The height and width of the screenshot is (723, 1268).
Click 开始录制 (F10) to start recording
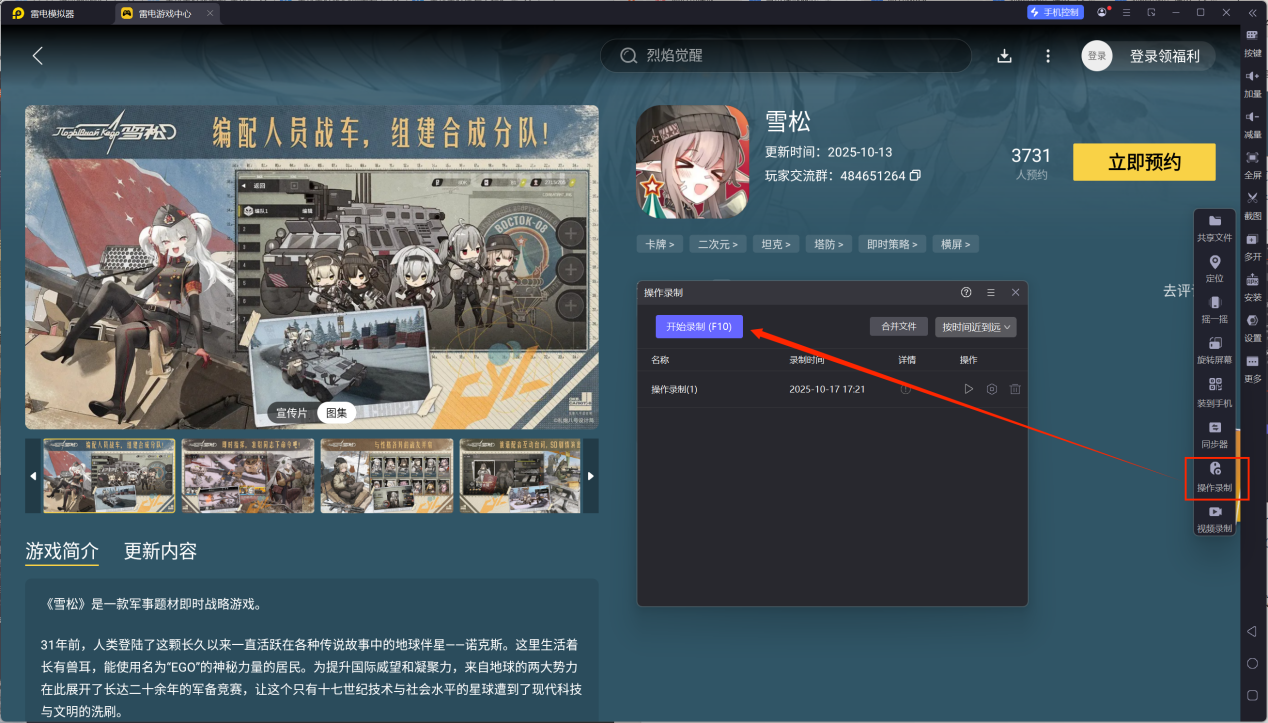pyautogui.click(x=698, y=326)
